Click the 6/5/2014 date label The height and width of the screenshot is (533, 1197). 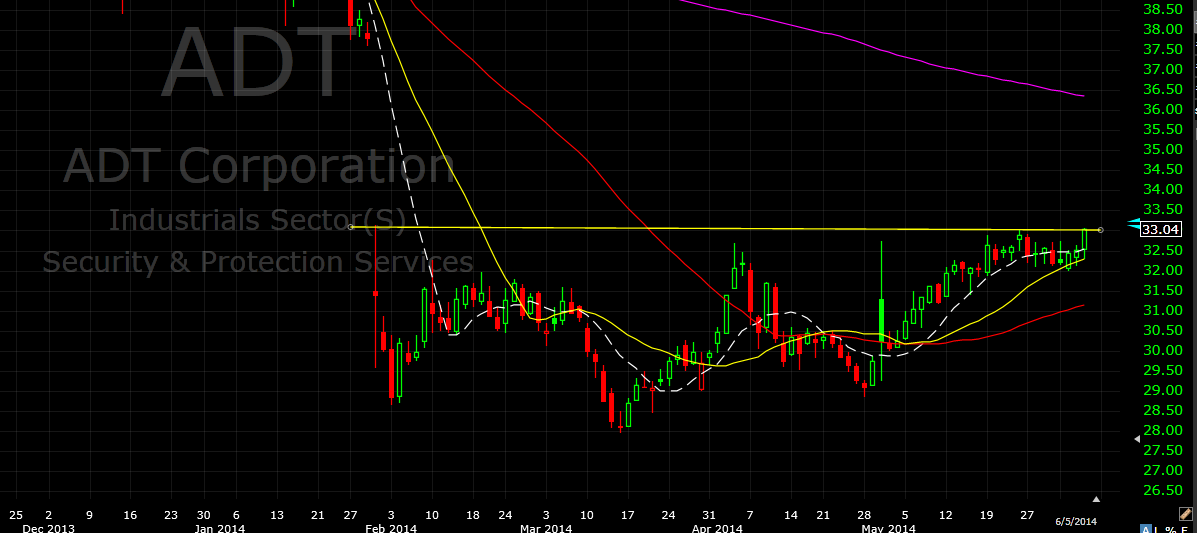coord(1076,521)
